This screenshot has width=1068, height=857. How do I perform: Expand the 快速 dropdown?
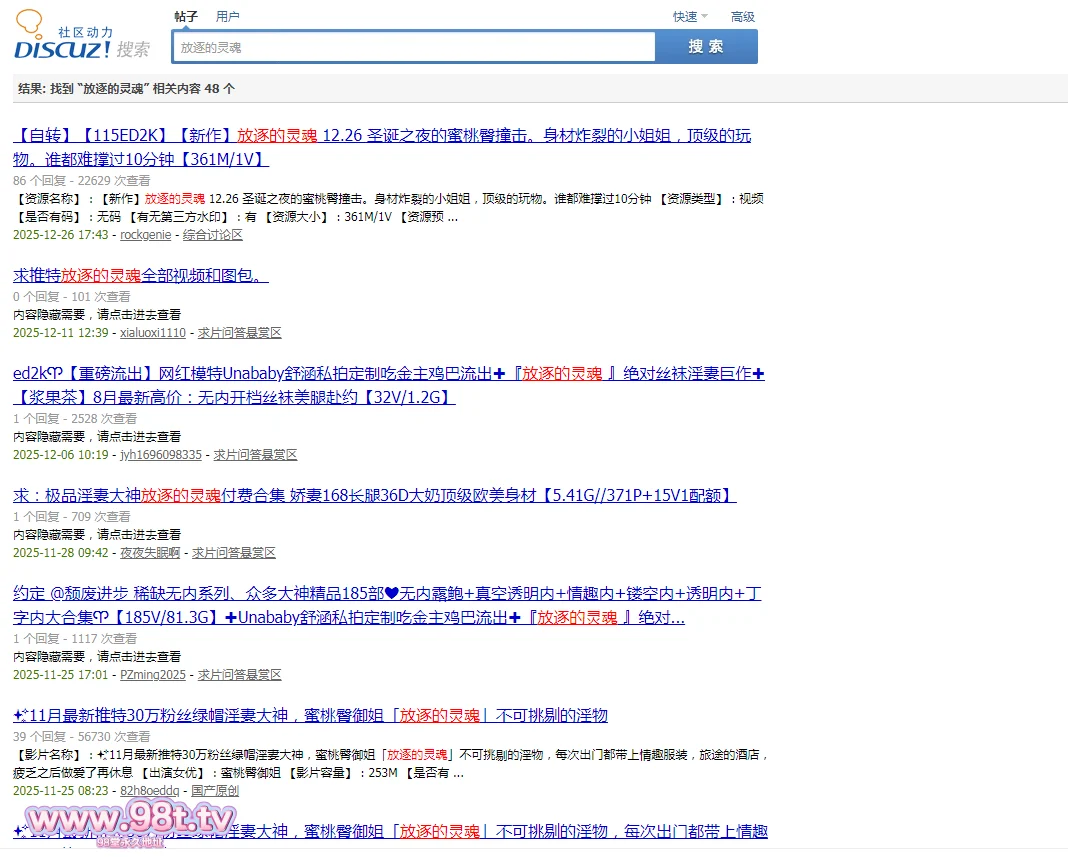[x=689, y=16]
